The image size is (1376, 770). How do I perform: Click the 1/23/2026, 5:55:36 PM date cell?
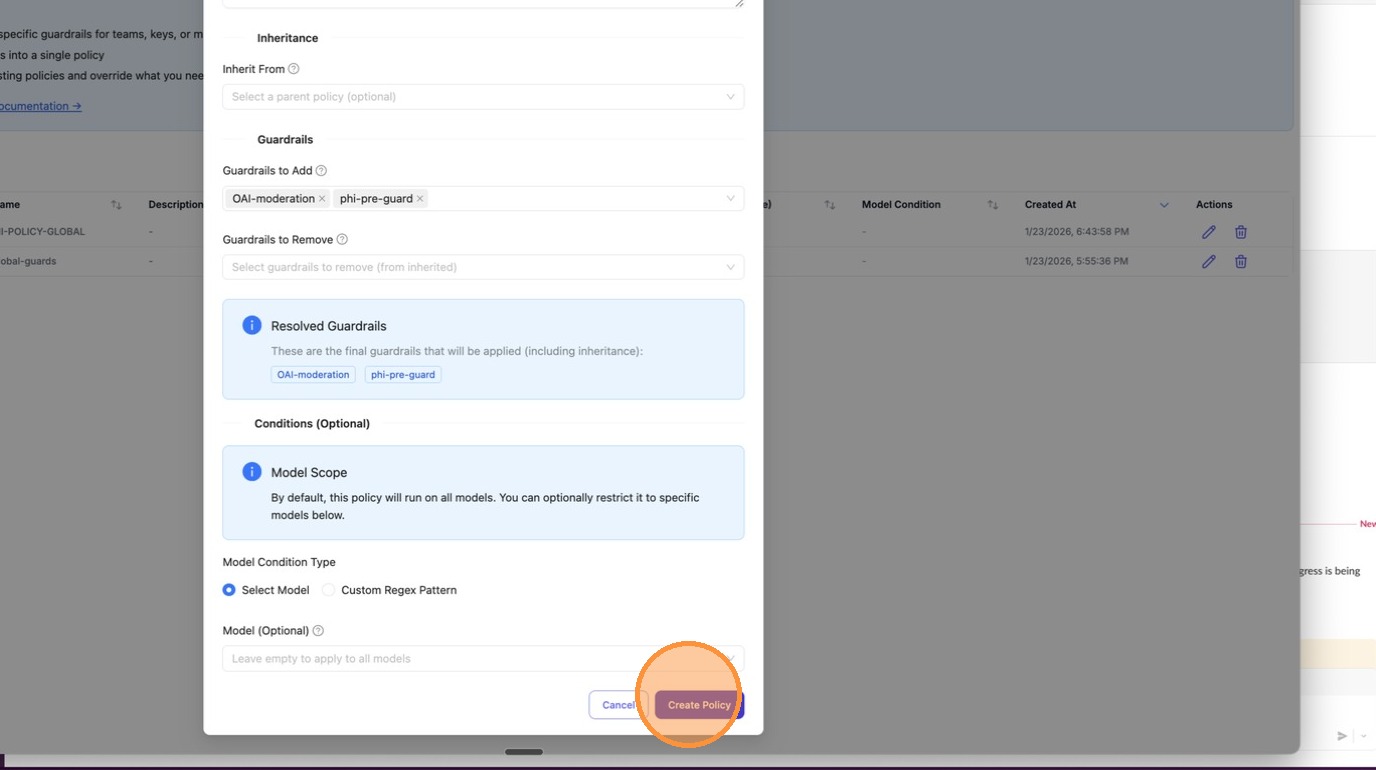1077,261
